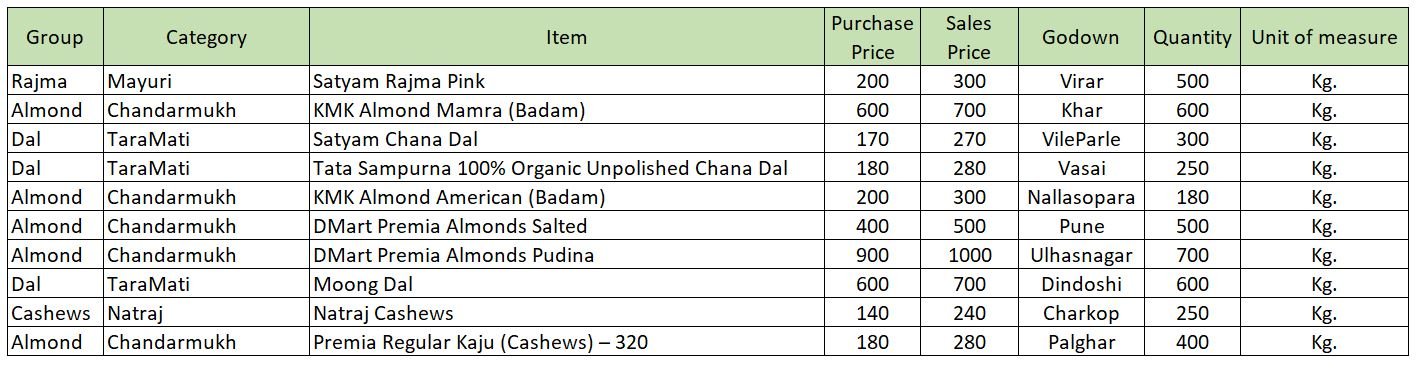Click the Premia Regular Kaju item cell
Screen dimensions: 1417x369
click(x=567, y=342)
